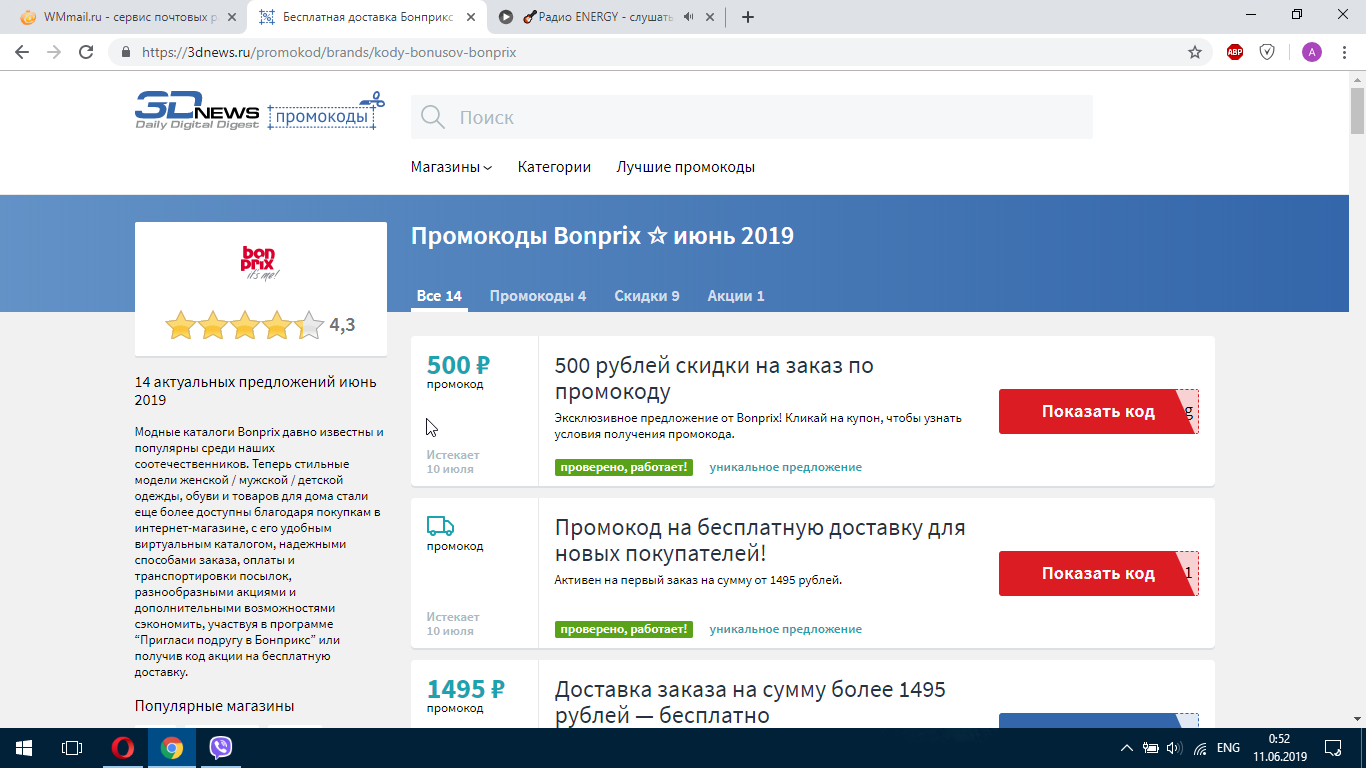Viewport: 1366px width, 768px height.
Task: Open Лучшие промокоды menu item
Action: point(685,167)
